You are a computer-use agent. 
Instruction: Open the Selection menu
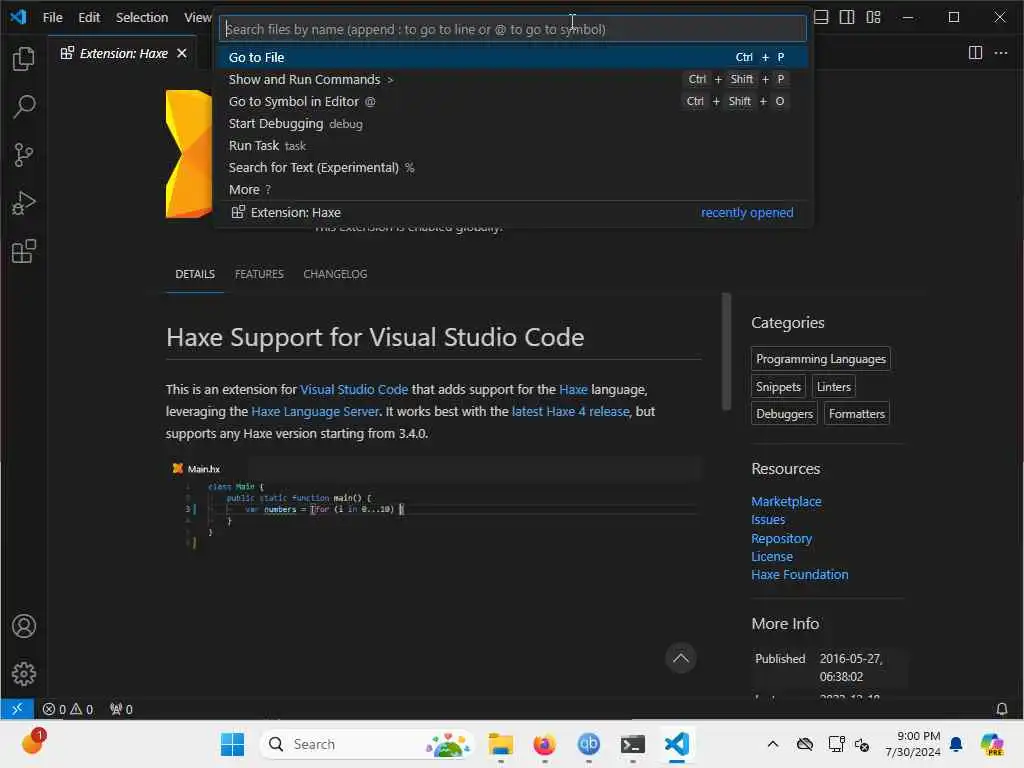pos(142,18)
